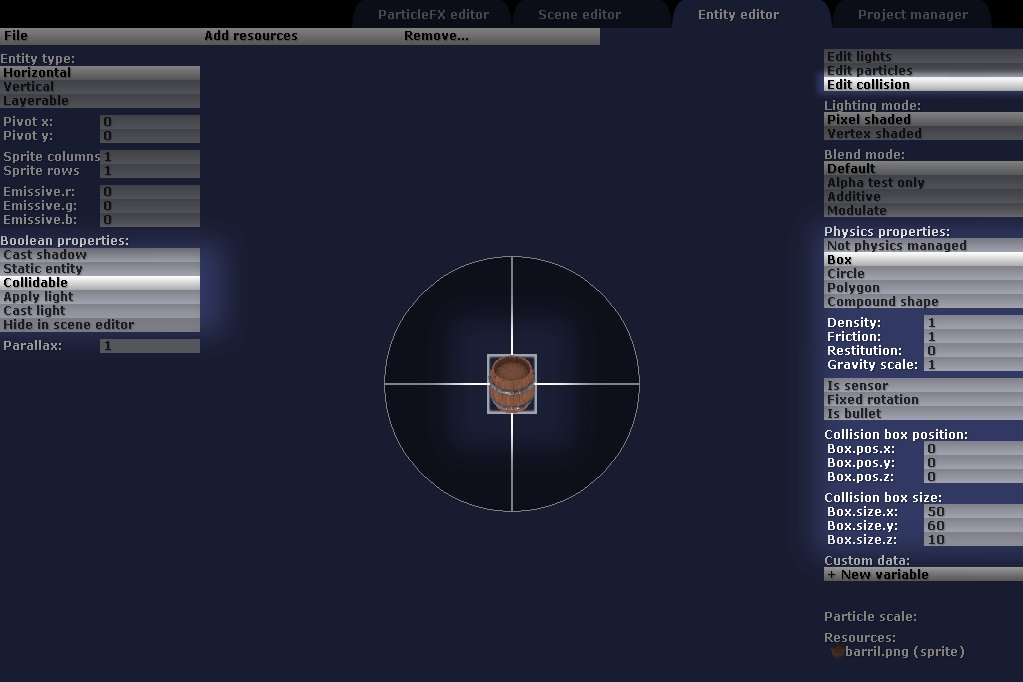The height and width of the screenshot is (682, 1023).
Task: Open the Add resources menu
Action: pos(251,36)
